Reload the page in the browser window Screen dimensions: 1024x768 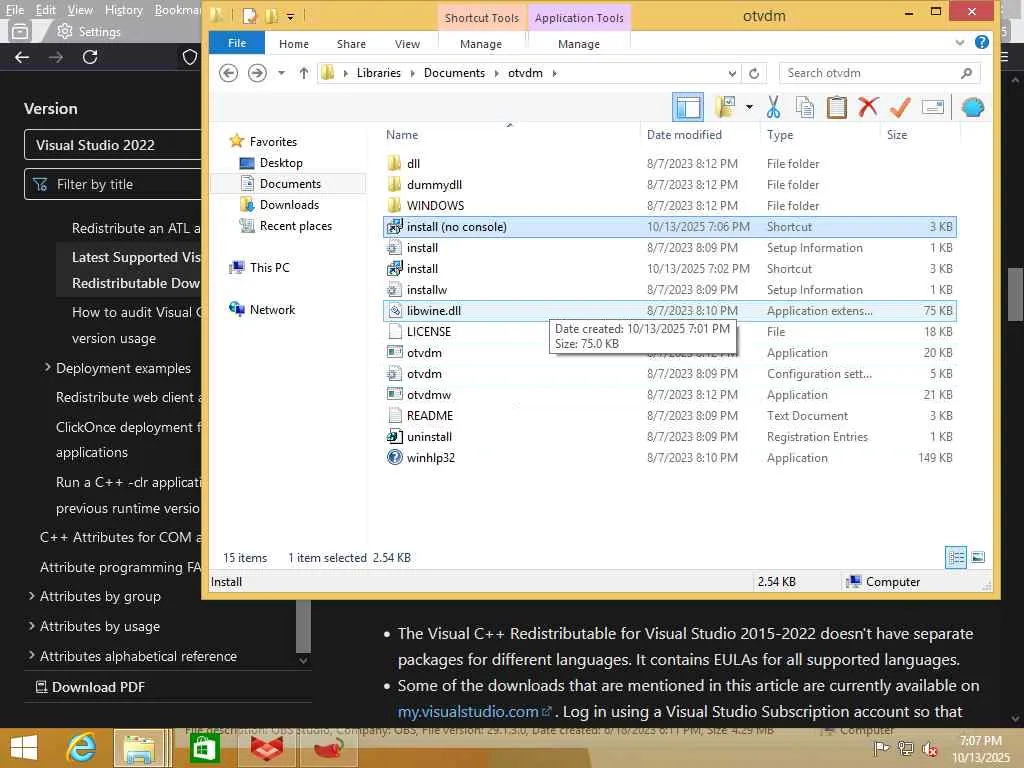click(90, 57)
